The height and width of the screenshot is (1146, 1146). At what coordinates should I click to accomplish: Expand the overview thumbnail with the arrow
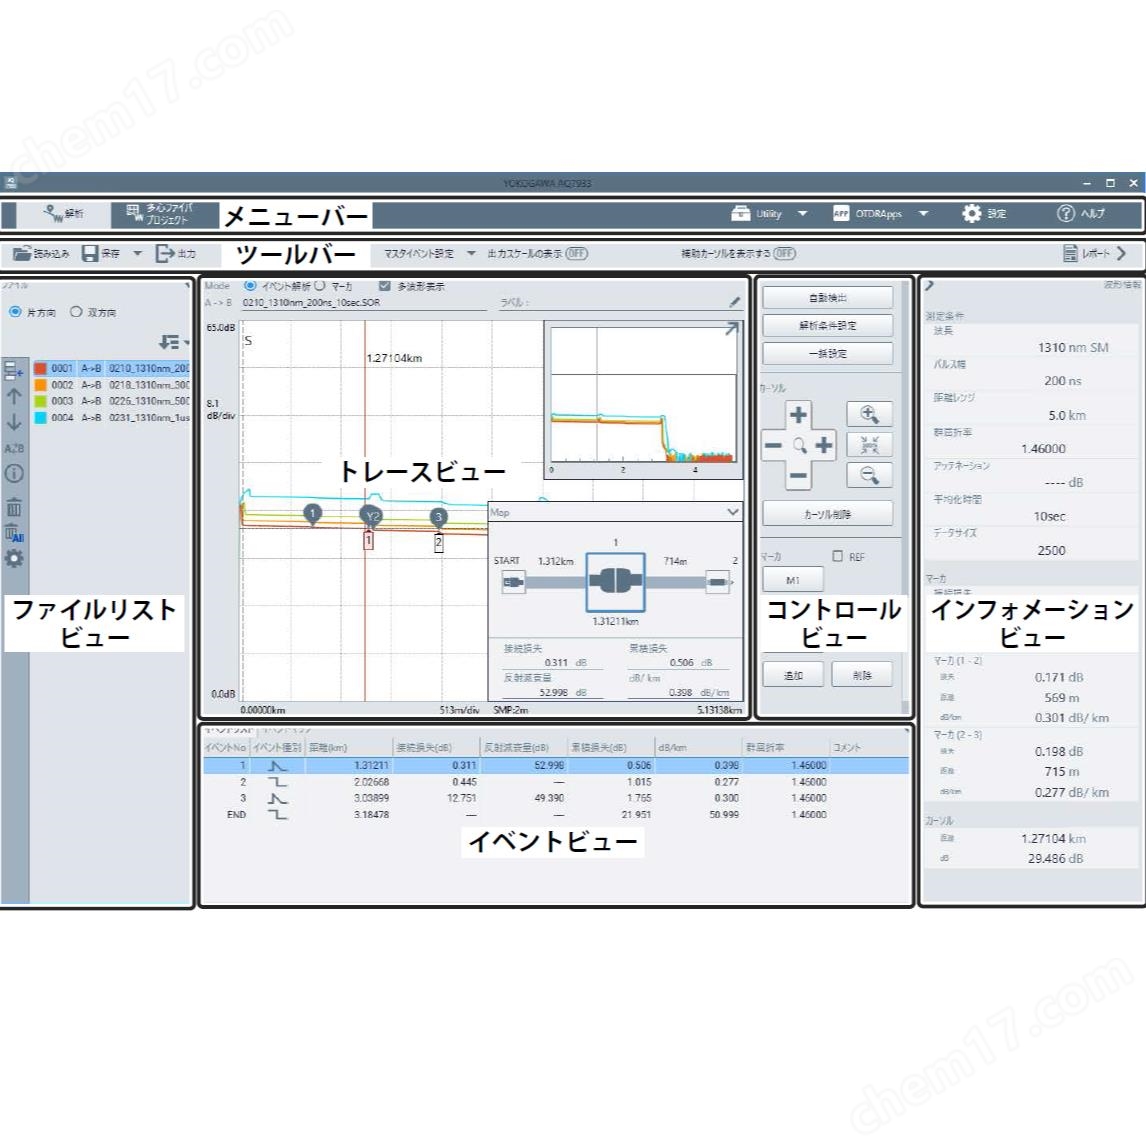click(731, 330)
